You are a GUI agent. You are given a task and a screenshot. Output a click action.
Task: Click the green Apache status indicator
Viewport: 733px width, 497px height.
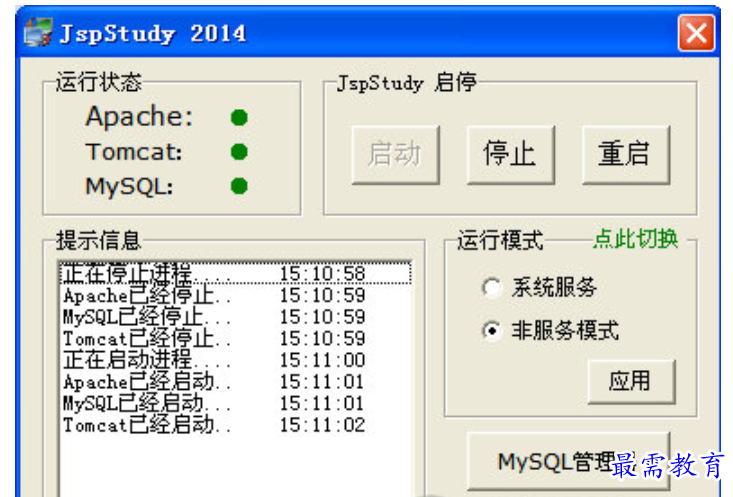[x=239, y=117]
